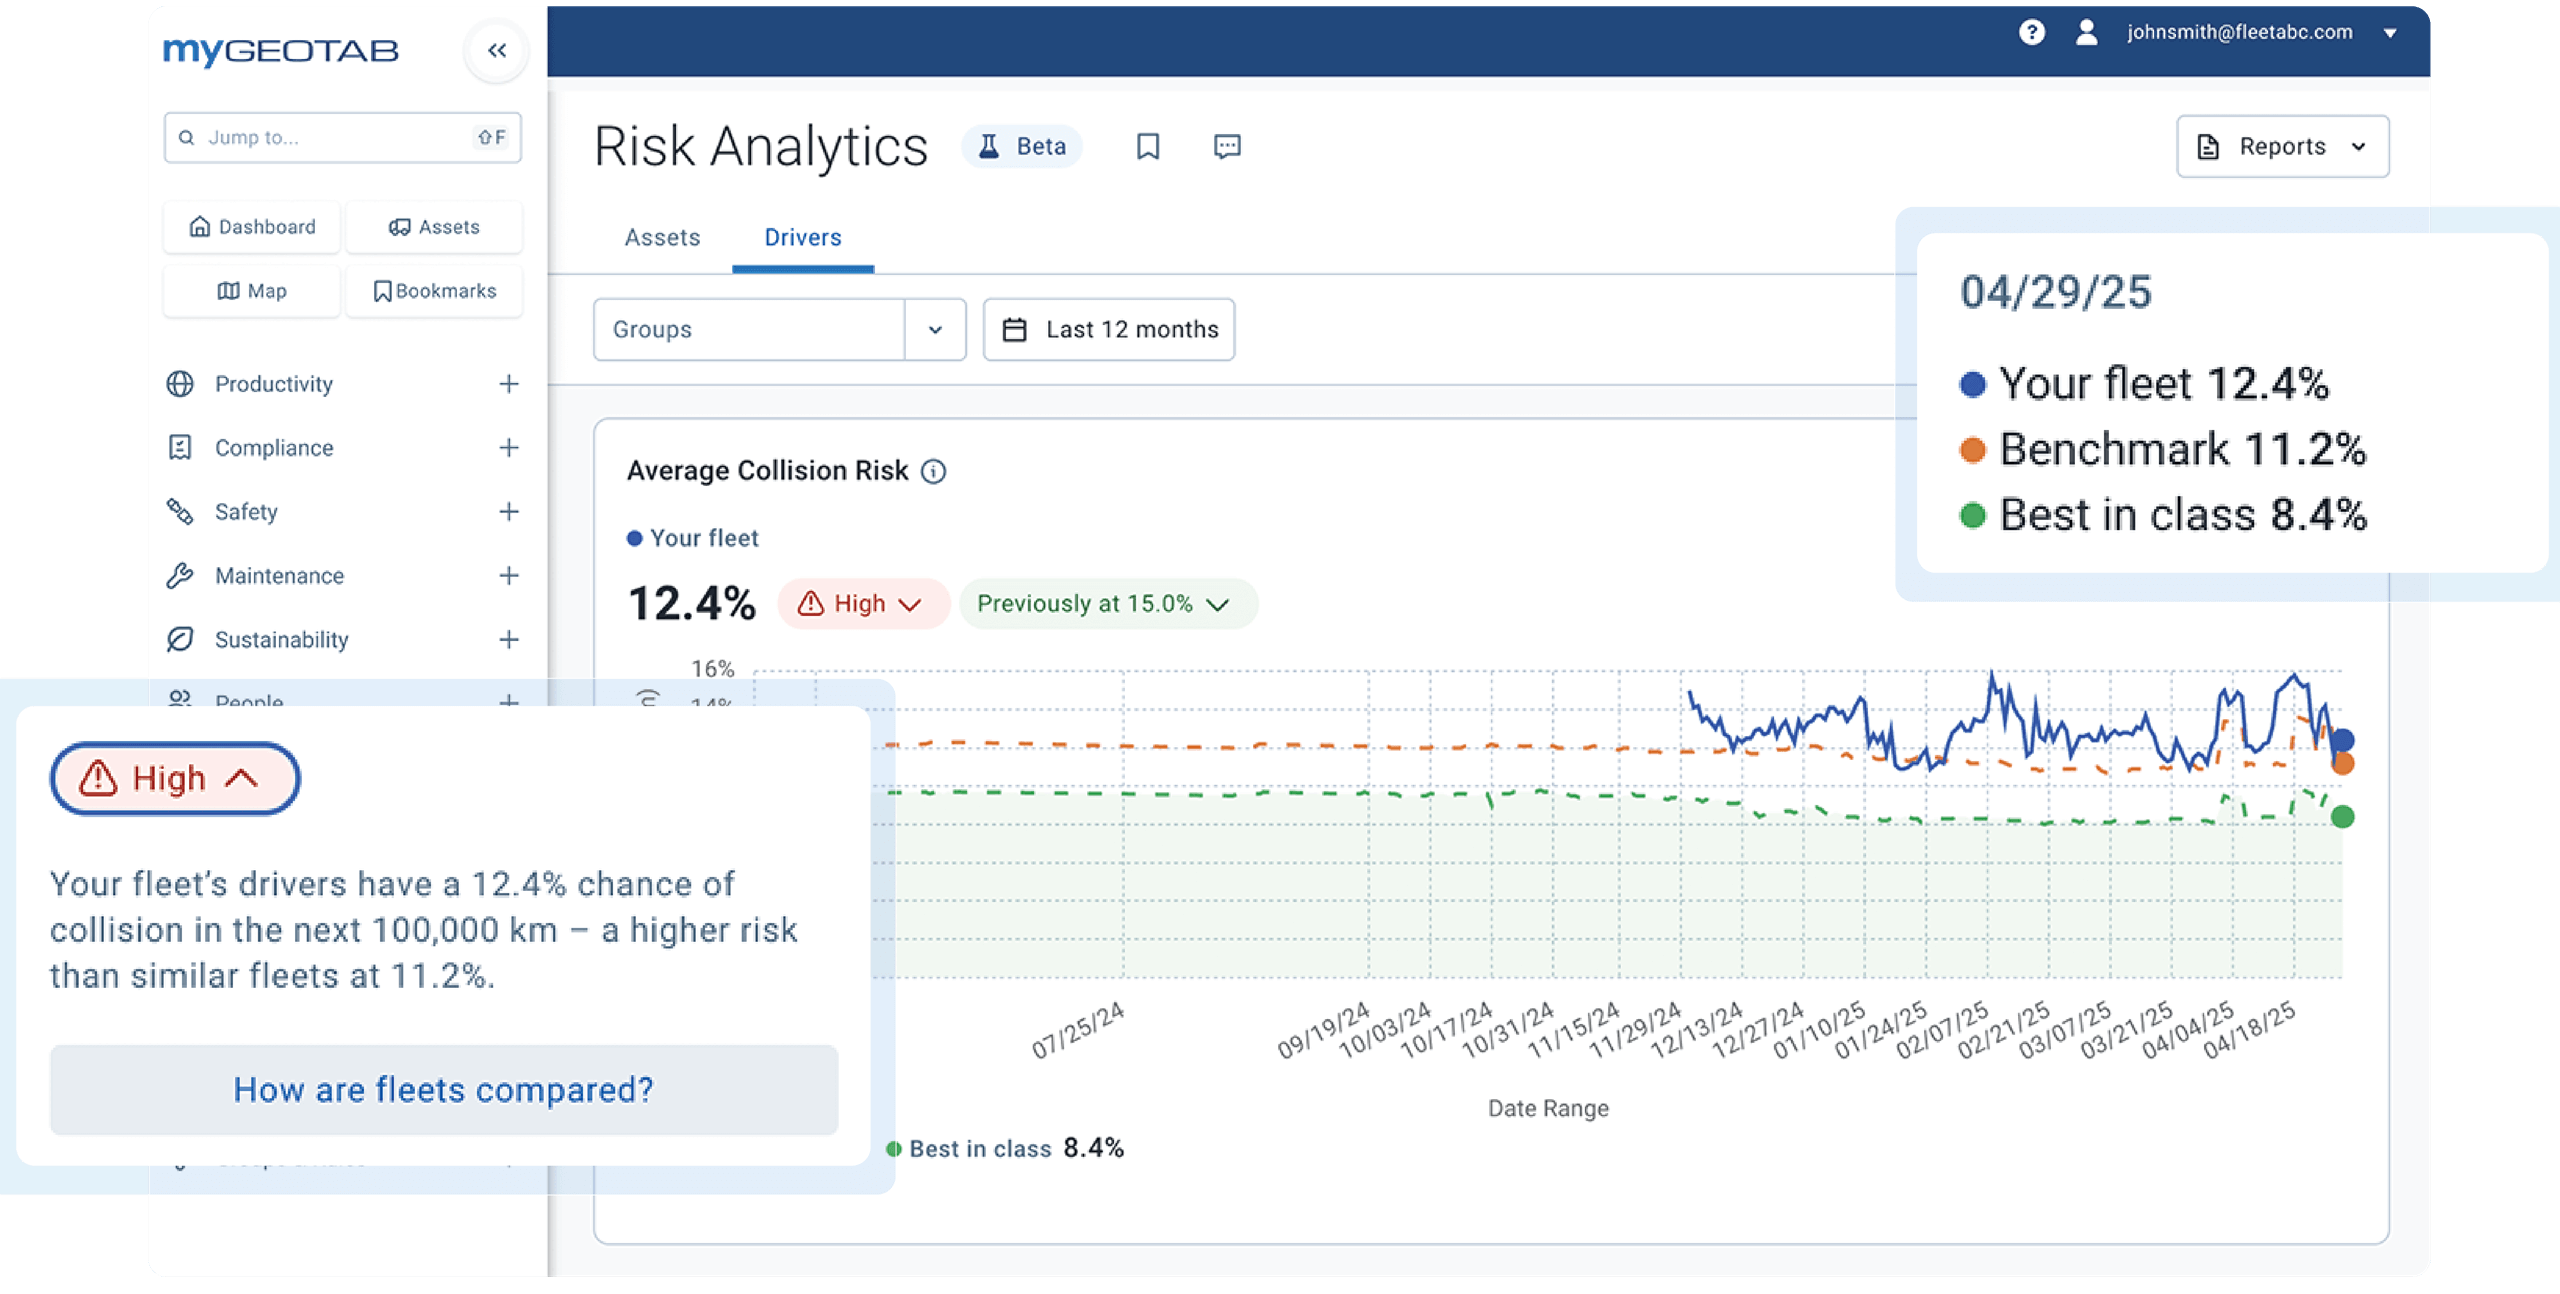The image size is (2560, 1294).
Task: Click the Average Collision Risk info icon
Action: point(933,471)
